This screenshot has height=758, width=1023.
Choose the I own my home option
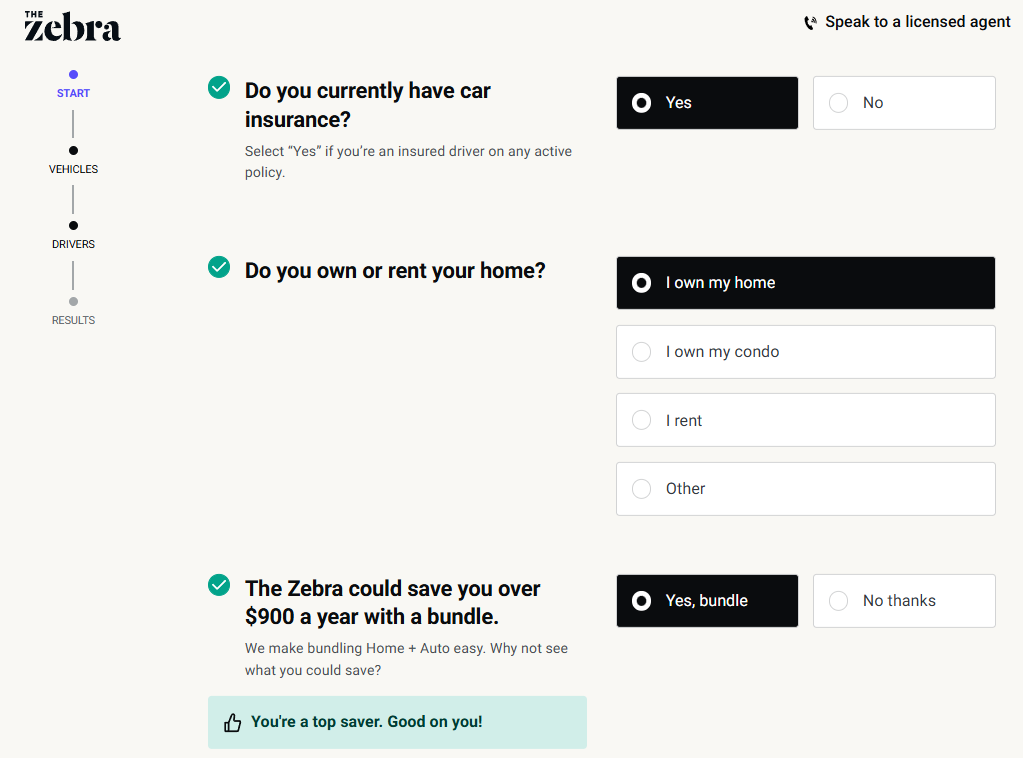[805, 283]
